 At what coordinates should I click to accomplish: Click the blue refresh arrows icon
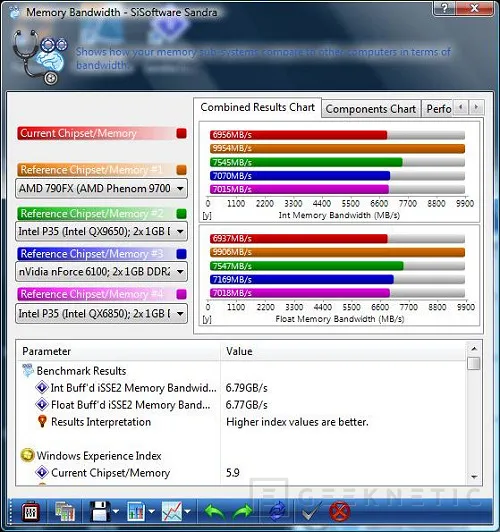tap(277, 511)
